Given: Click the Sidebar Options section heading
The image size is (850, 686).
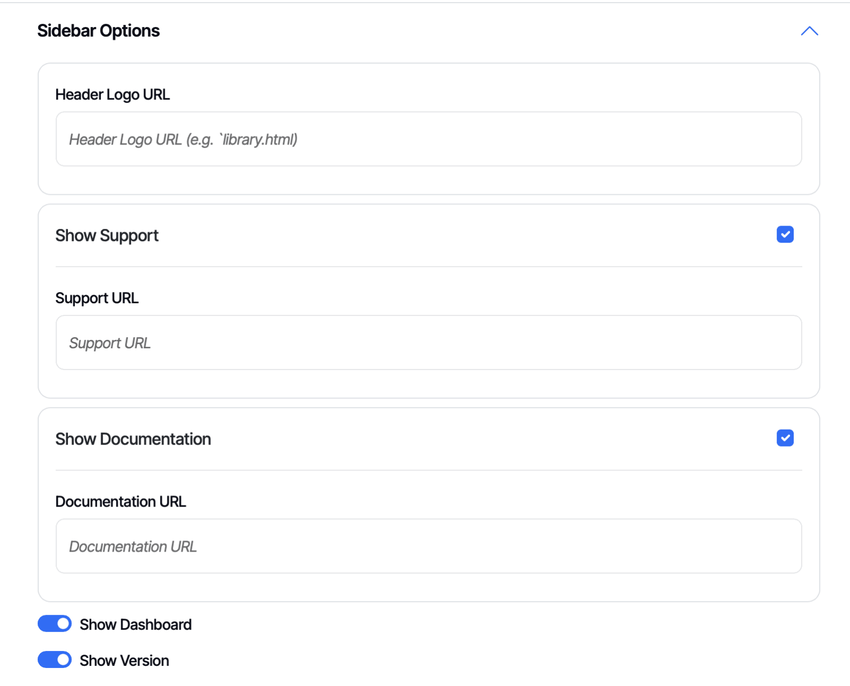Looking at the screenshot, I should coord(98,31).
